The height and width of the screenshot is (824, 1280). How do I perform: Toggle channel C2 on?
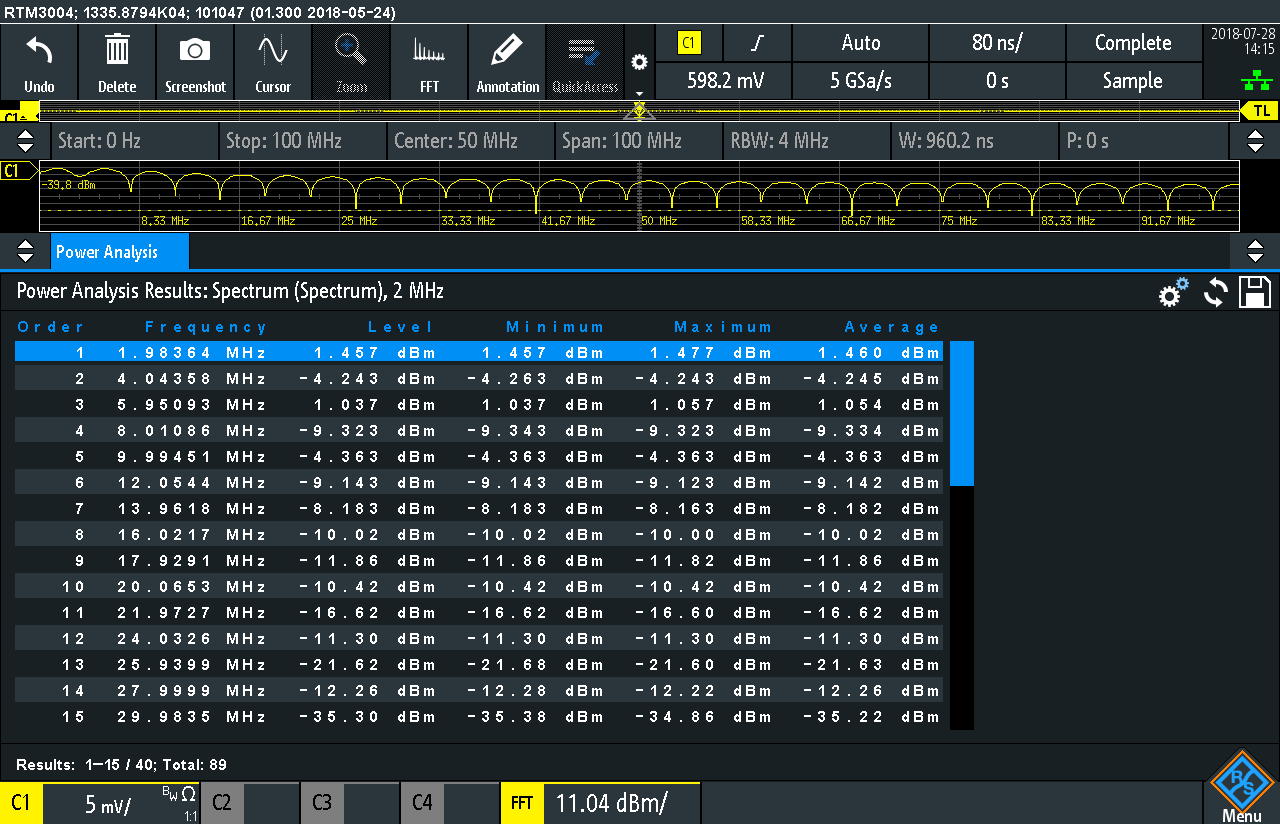pyautogui.click(x=250, y=803)
